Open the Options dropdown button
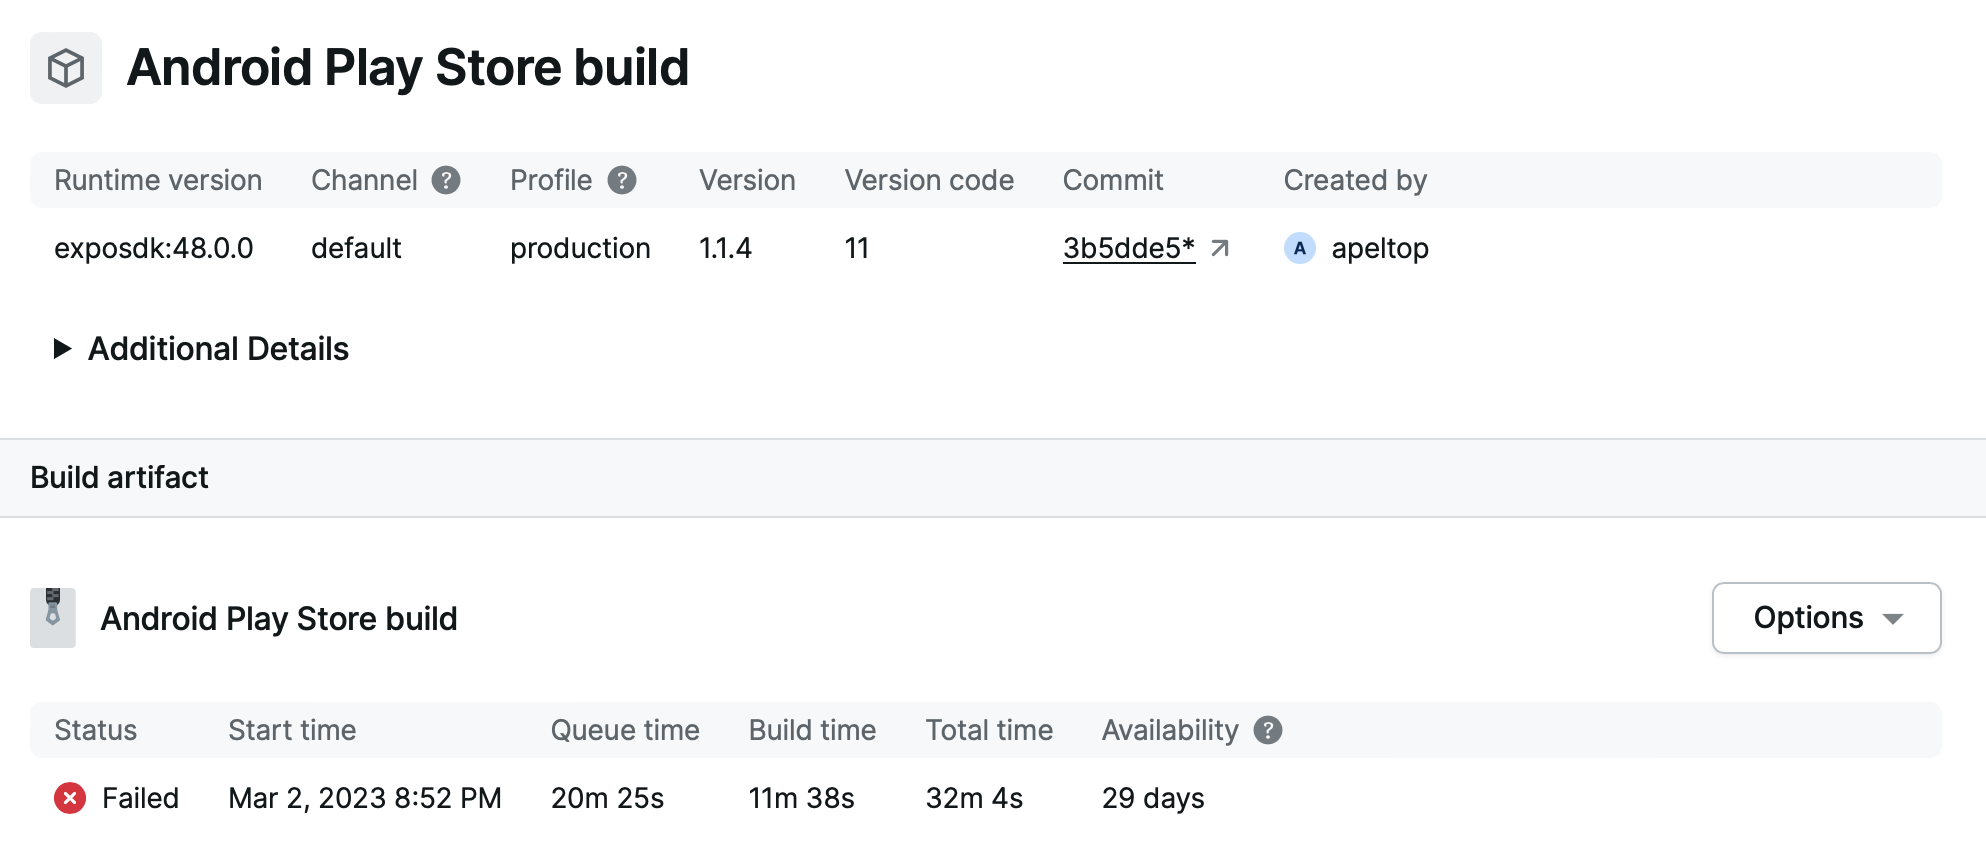This screenshot has width=1986, height=856. pos(1826,618)
